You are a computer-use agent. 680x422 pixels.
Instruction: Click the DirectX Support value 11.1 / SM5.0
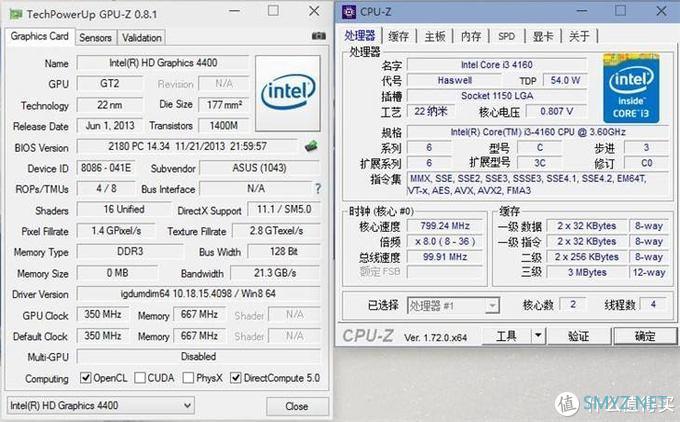point(284,209)
